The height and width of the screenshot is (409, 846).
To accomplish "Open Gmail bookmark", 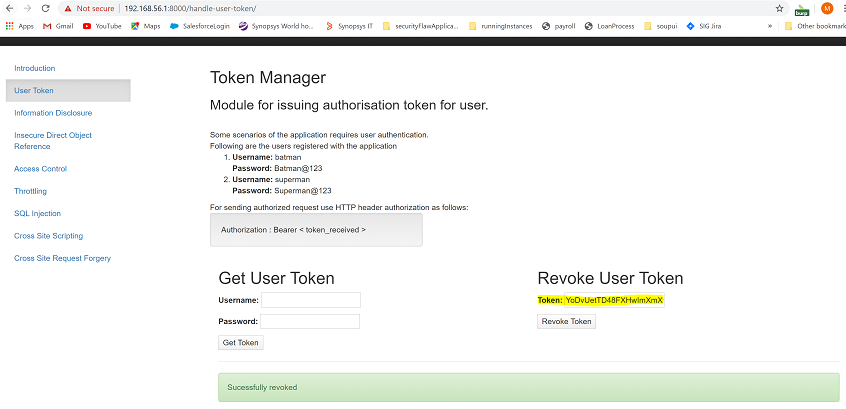I will [x=58, y=26].
